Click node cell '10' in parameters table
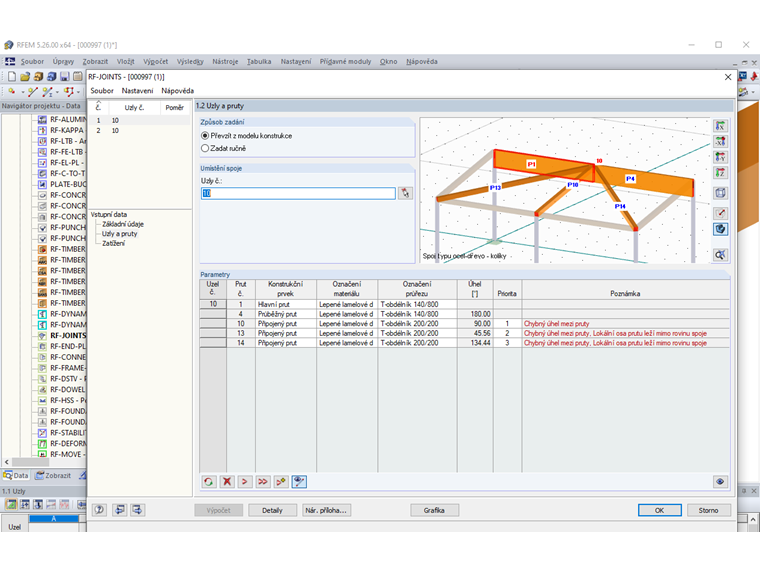Viewport: 760px width, 570px height. tap(213, 304)
